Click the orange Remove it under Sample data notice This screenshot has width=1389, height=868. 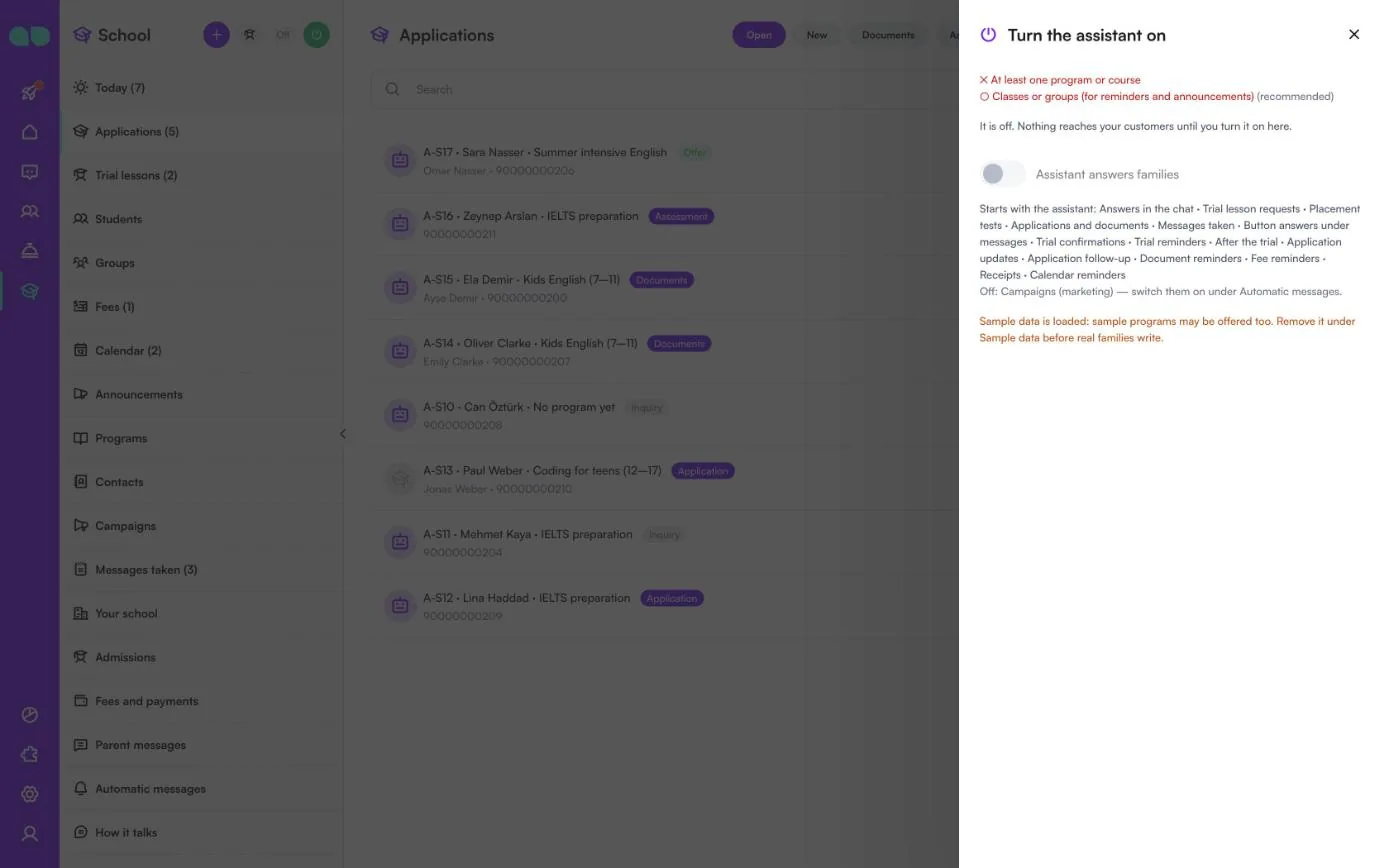1167,330
